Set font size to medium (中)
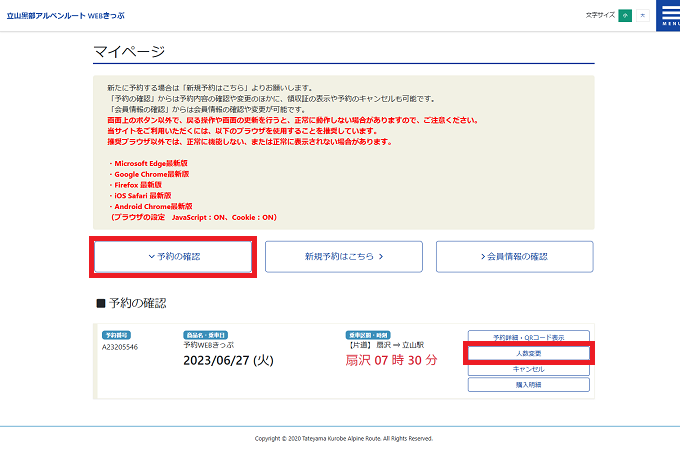The width and height of the screenshot is (680, 449). (625, 16)
